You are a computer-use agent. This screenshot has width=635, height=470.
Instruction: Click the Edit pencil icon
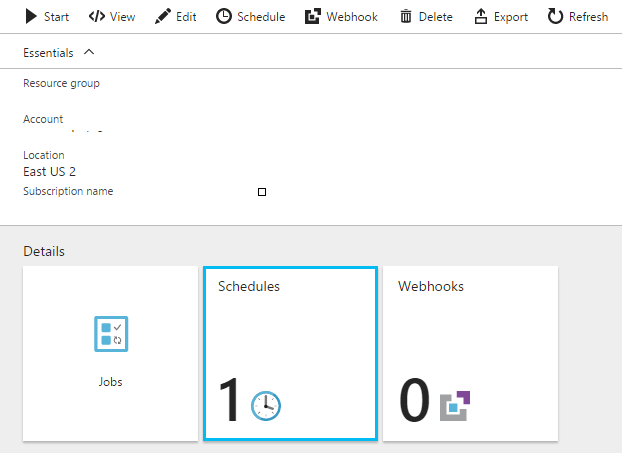163,17
